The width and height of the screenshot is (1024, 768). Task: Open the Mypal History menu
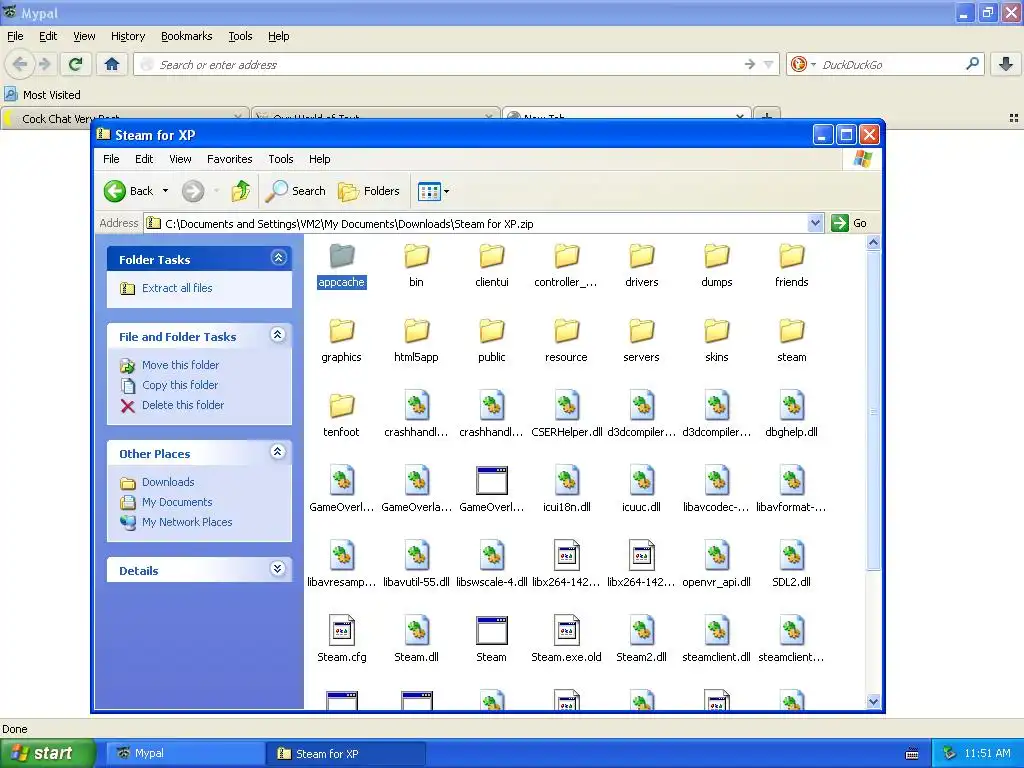click(128, 36)
